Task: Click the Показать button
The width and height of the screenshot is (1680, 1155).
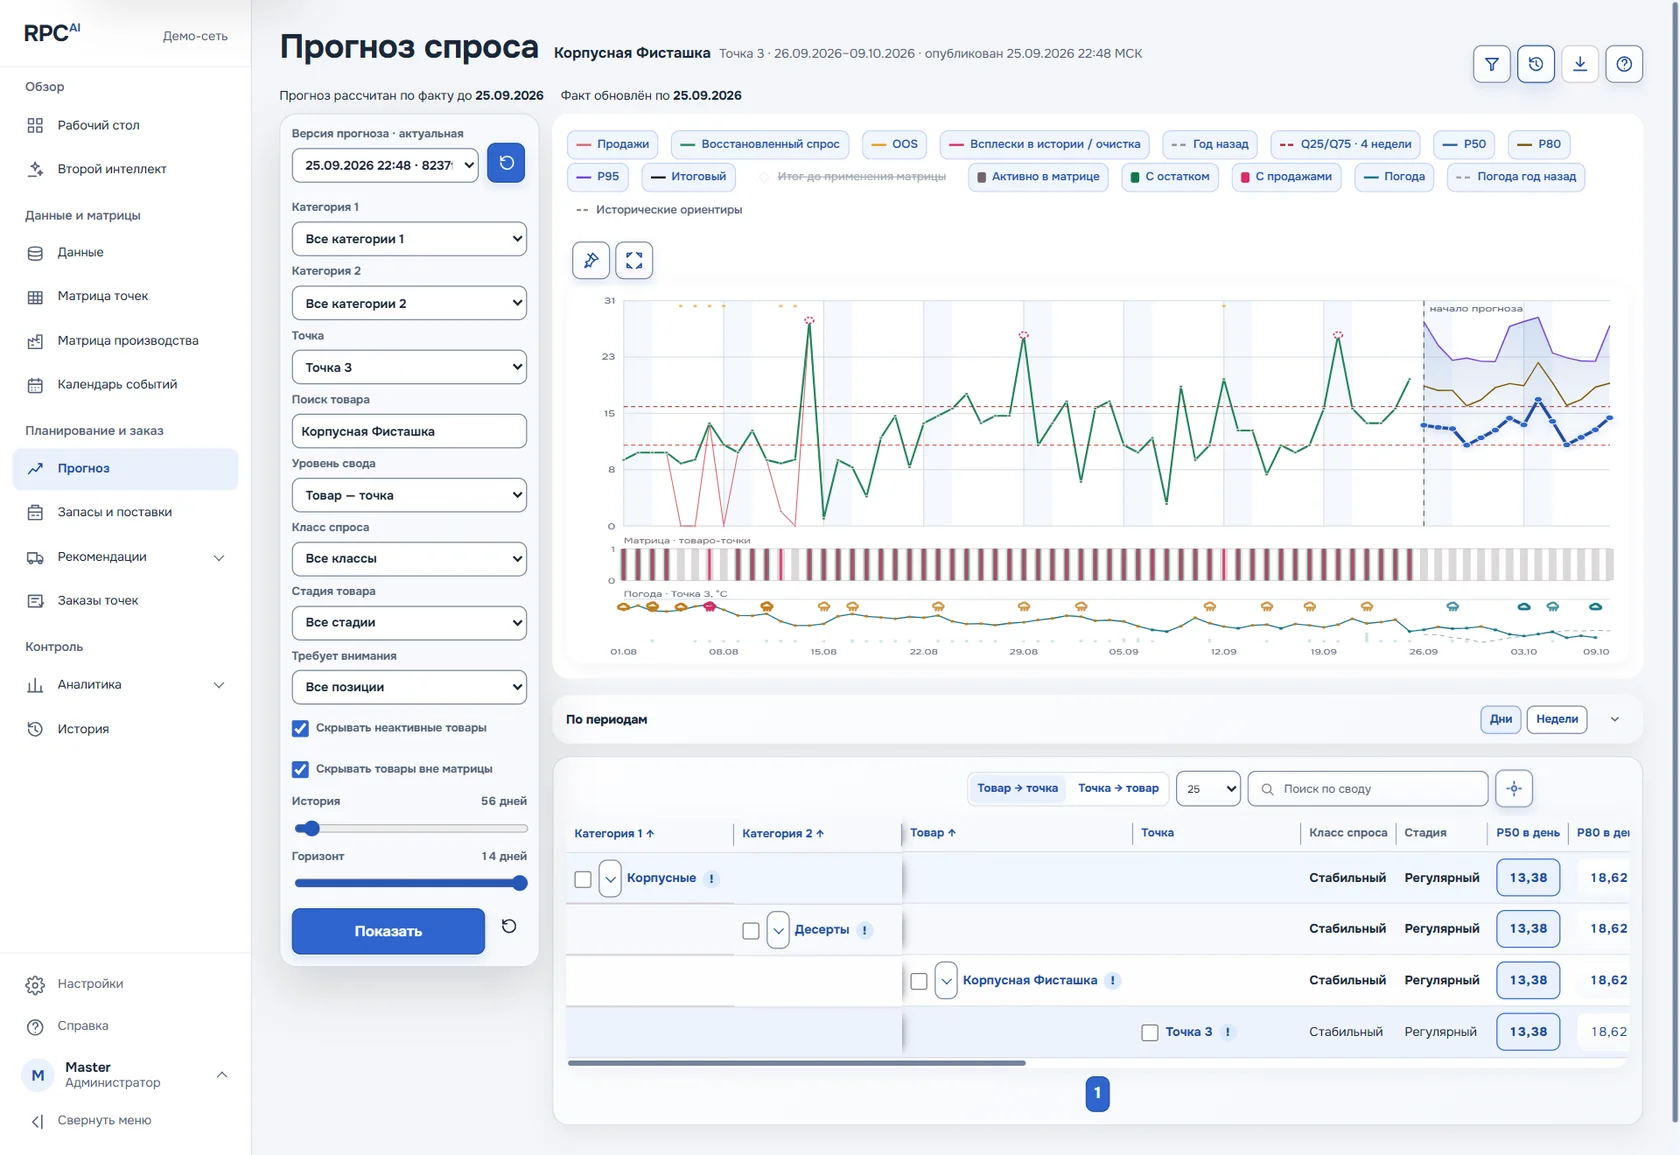Action: click(388, 931)
